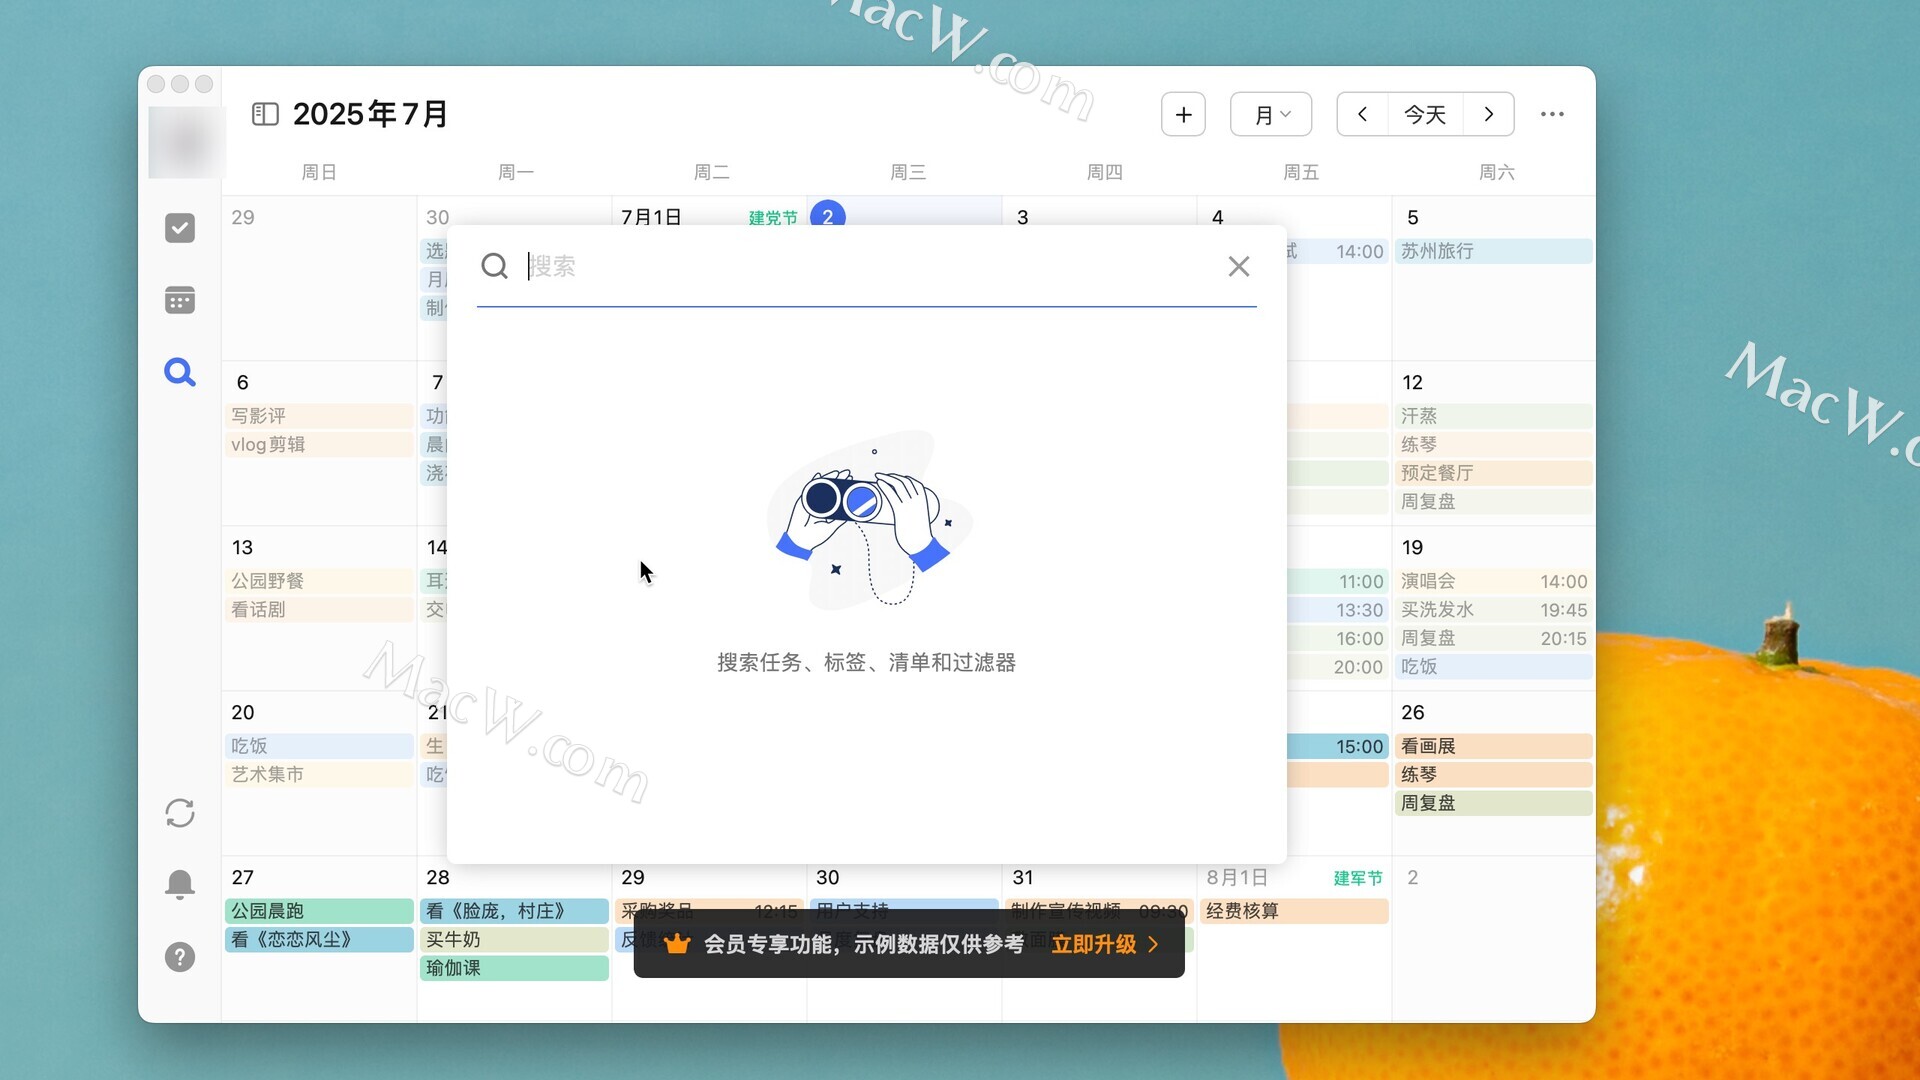The width and height of the screenshot is (1920, 1080).
Task: Close the search dialog with X
Action: coord(1239,266)
